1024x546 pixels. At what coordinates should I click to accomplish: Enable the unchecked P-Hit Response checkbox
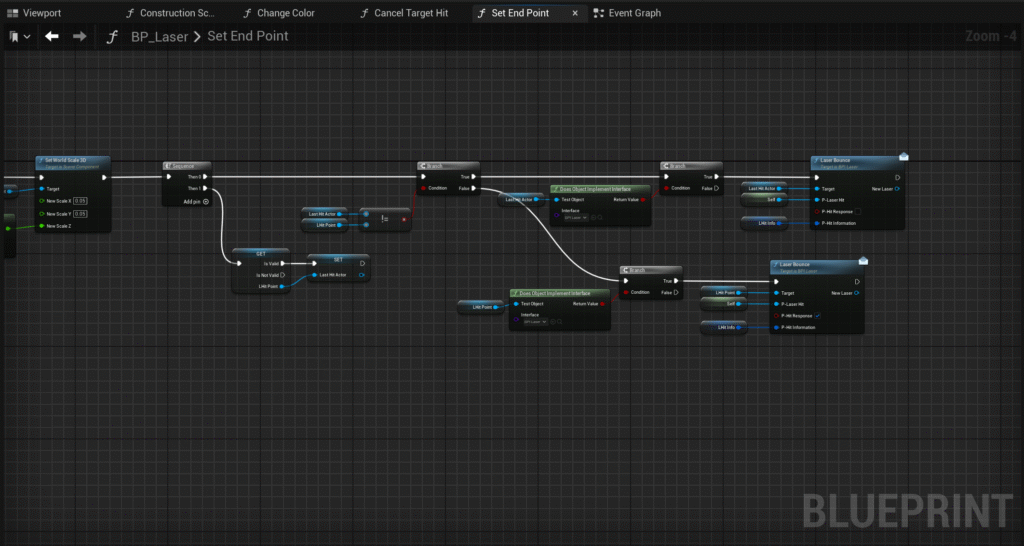[x=857, y=212]
